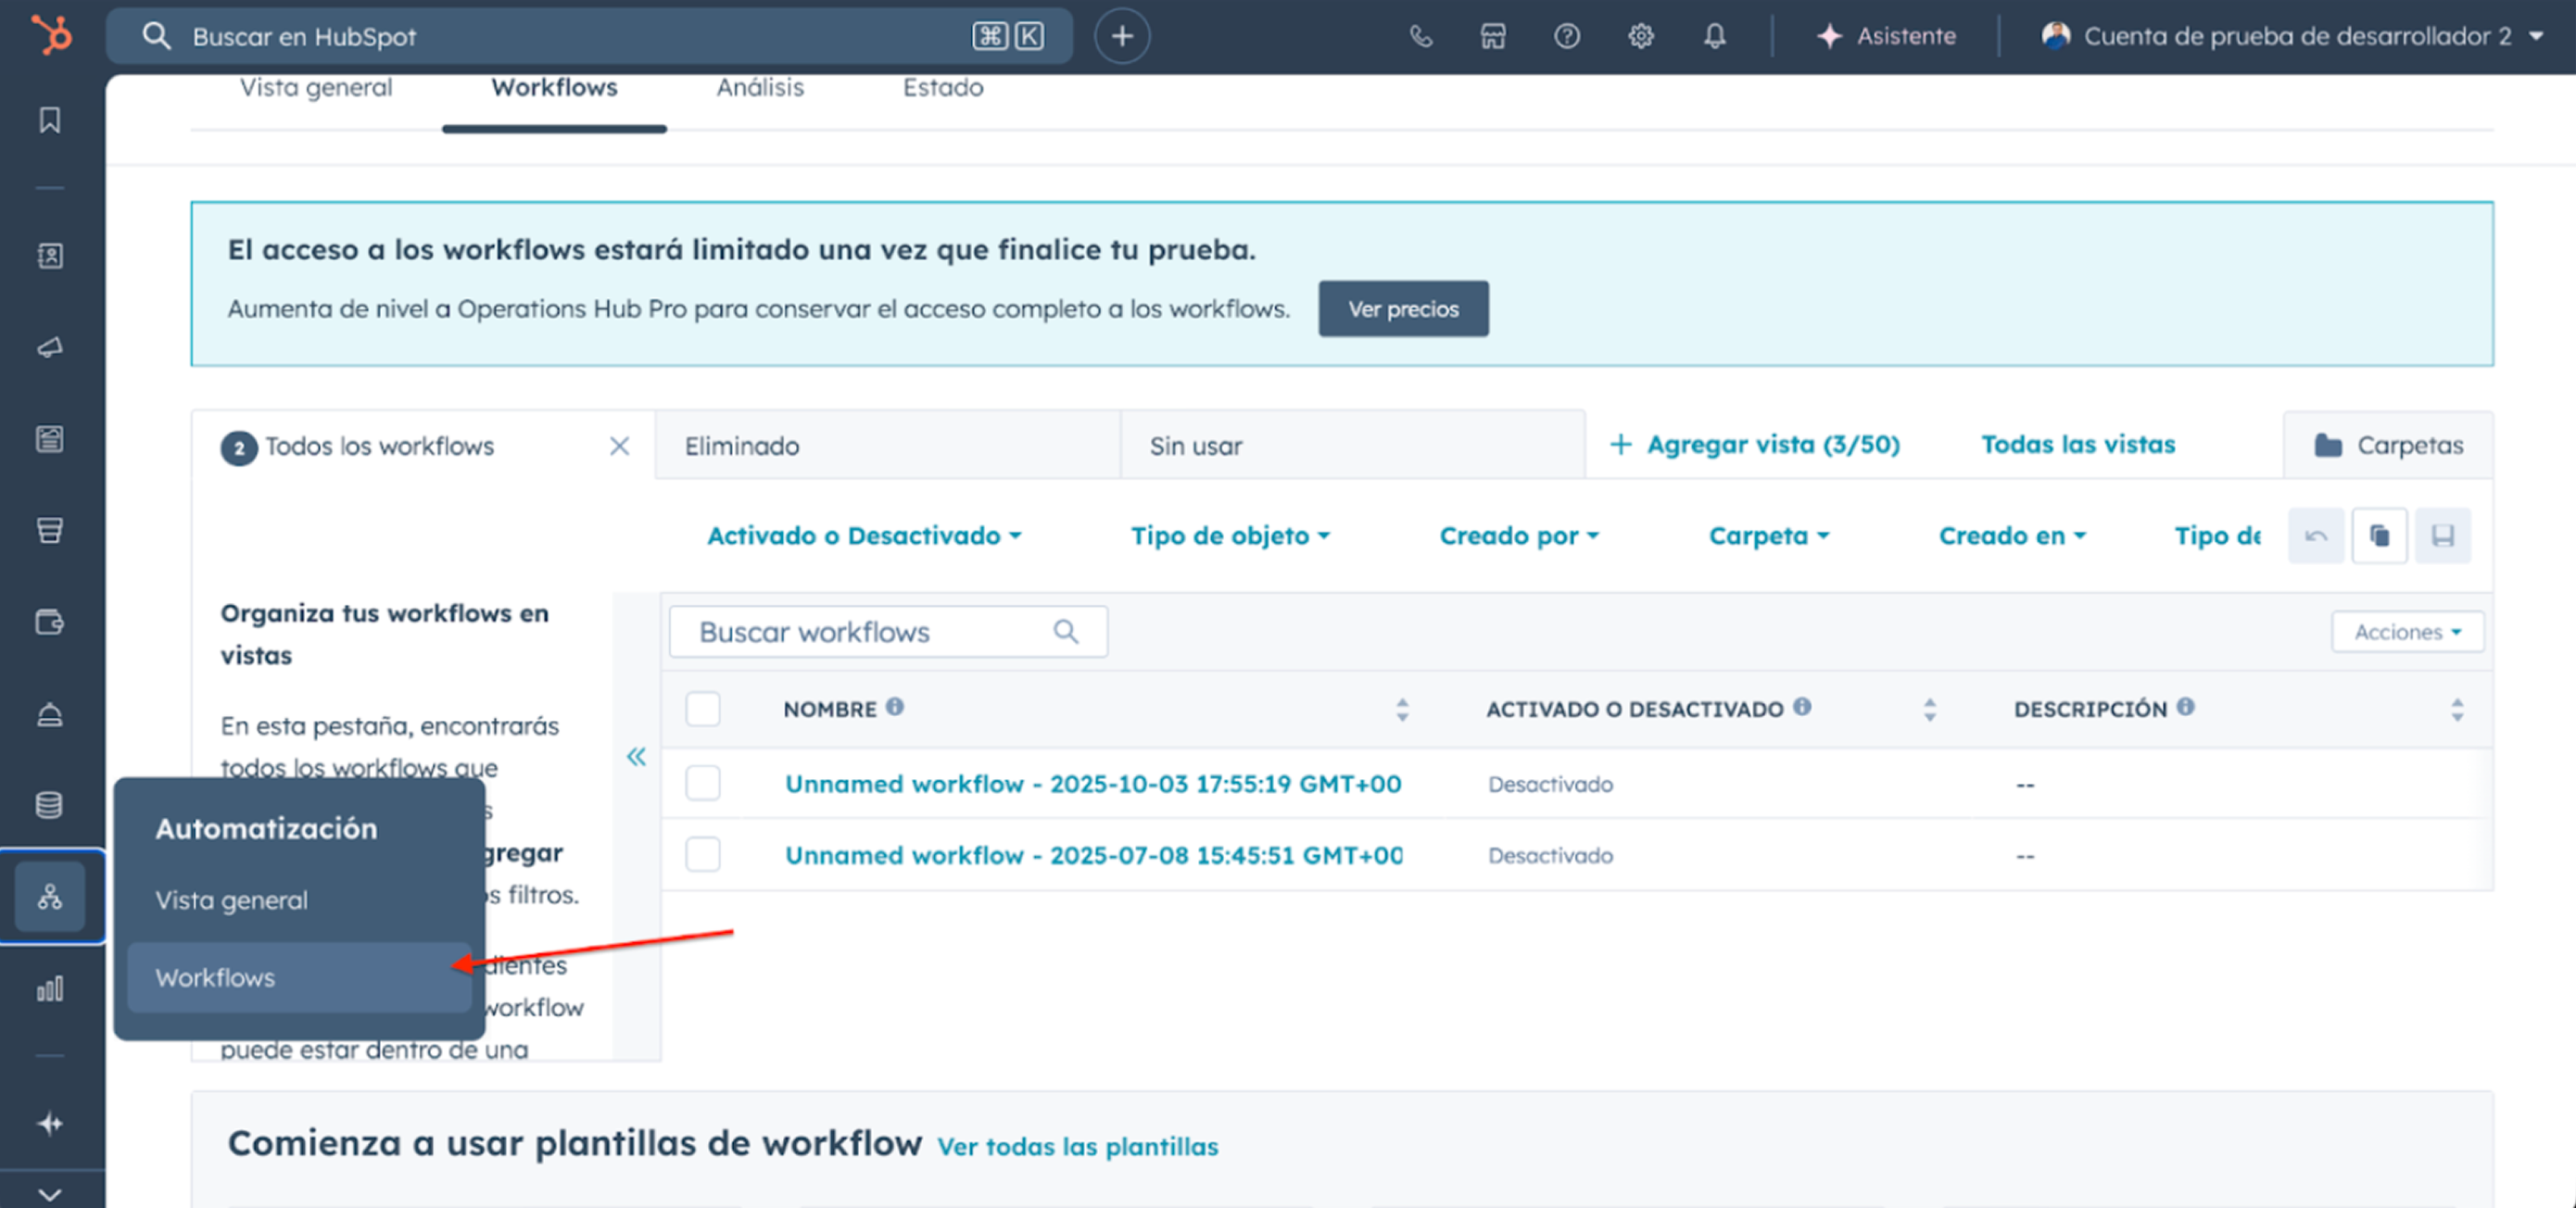The image size is (2576, 1208).
Task: Click the HubSpot sprocket logo
Action: pyautogui.click(x=51, y=35)
